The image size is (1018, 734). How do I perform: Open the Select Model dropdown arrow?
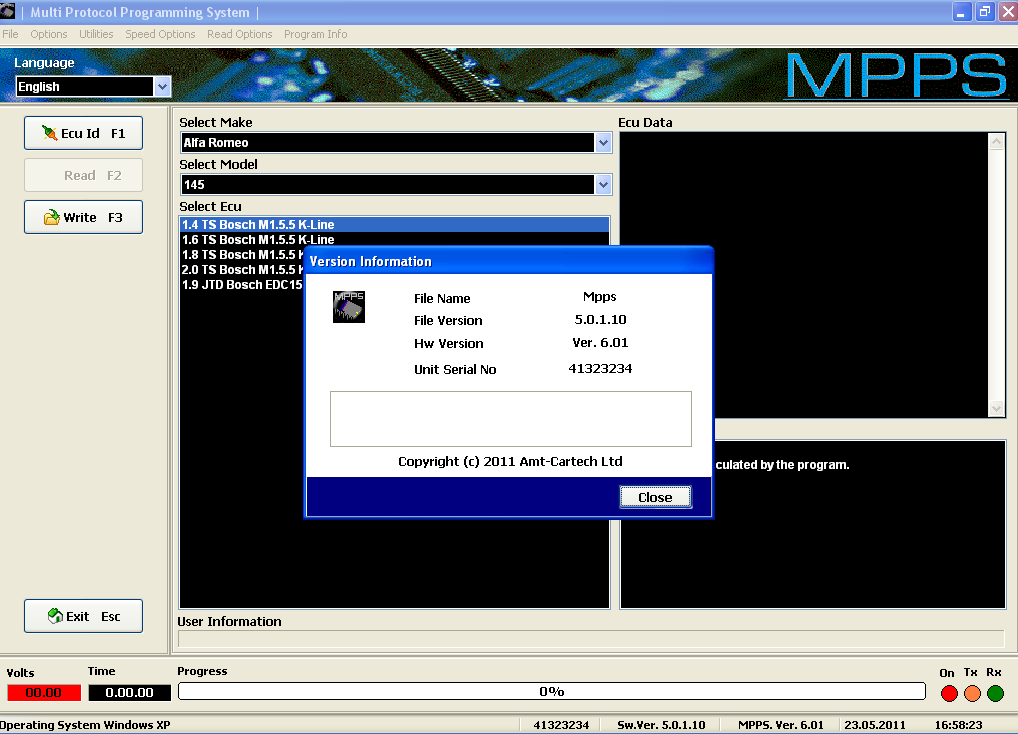click(603, 185)
